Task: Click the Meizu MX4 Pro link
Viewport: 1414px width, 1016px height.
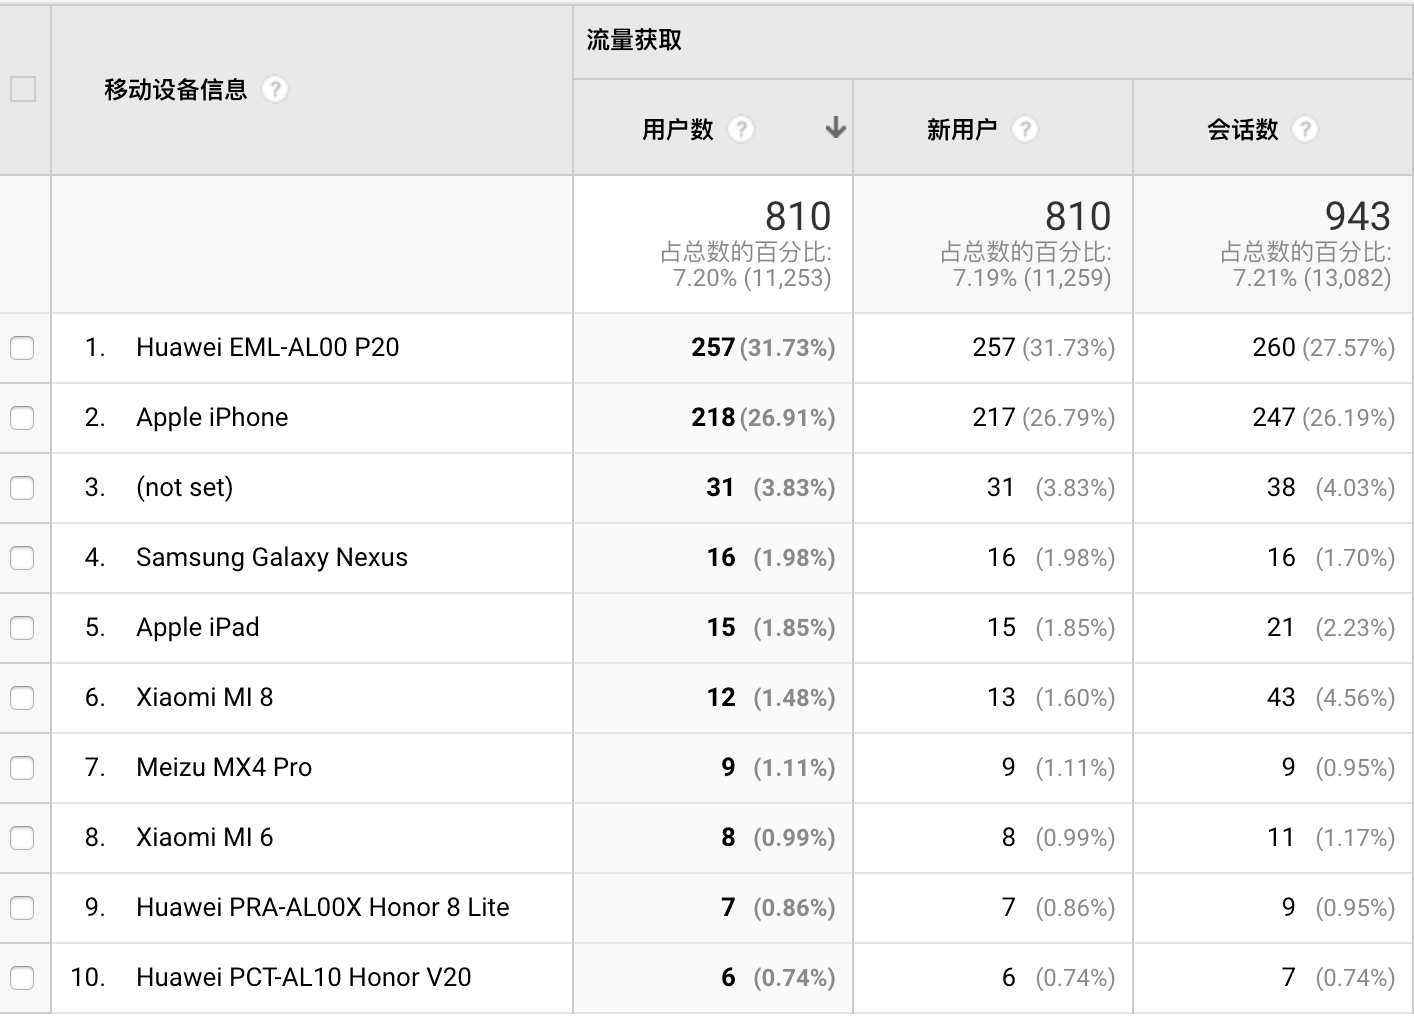Action: click(224, 768)
